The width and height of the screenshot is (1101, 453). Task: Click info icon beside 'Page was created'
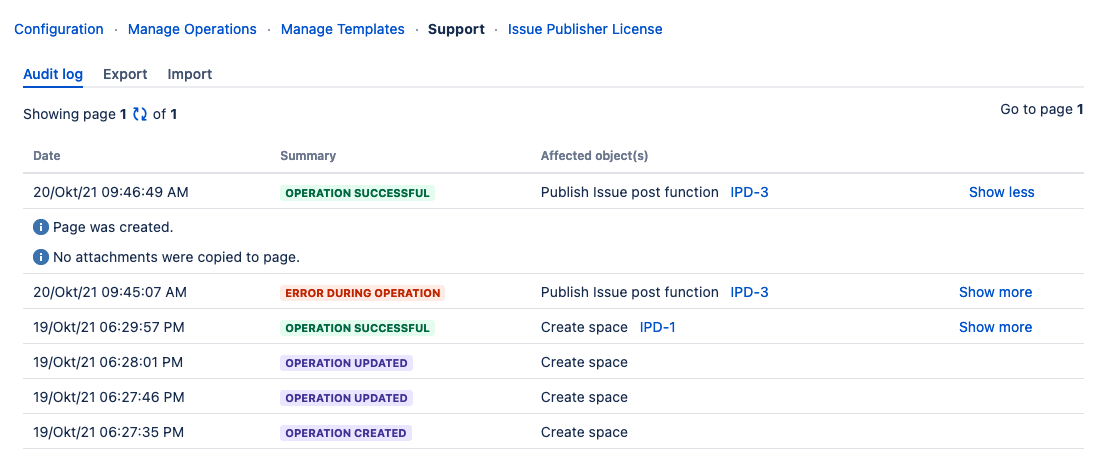41,227
